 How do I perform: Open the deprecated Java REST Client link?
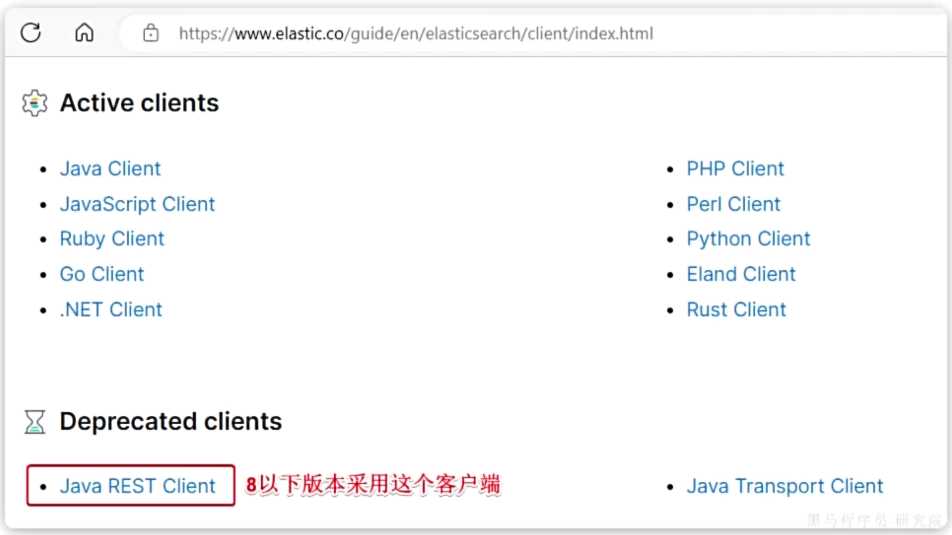tap(137, 486)
